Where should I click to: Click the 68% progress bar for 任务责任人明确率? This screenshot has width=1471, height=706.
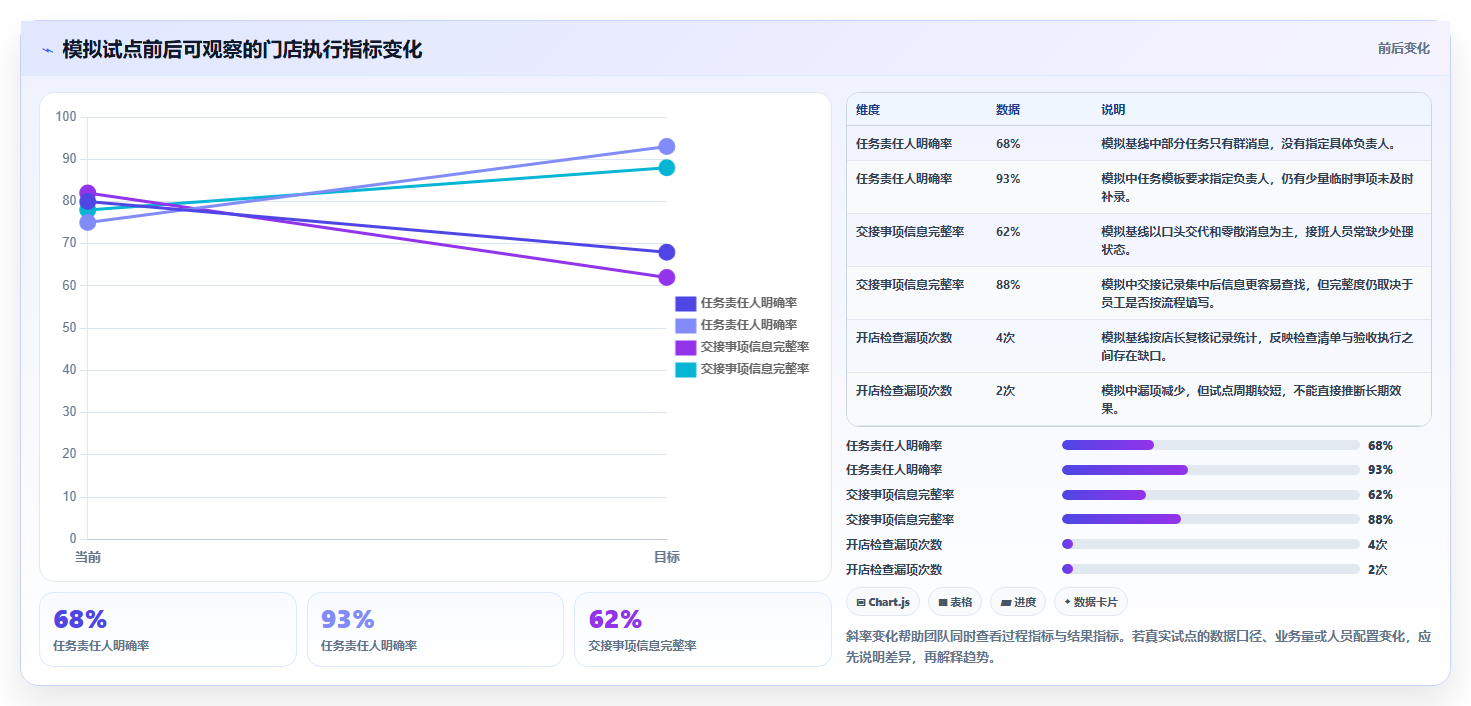(1211, 445)
